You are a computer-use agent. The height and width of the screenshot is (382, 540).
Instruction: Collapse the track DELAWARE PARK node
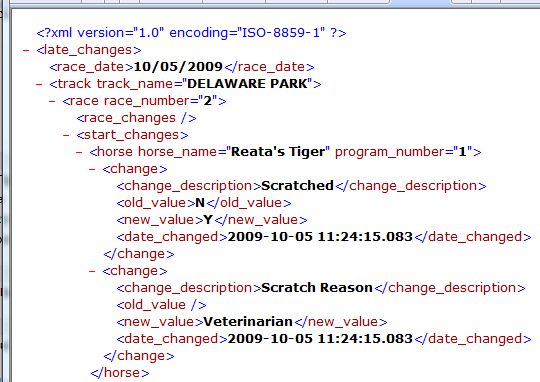39,84
